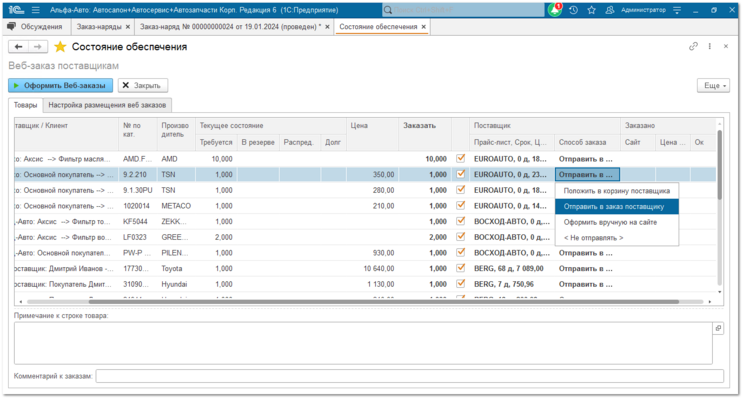The image size is (743, 399).
Task: Click the expand icon in the note text area
Action: tap(718, 328)
